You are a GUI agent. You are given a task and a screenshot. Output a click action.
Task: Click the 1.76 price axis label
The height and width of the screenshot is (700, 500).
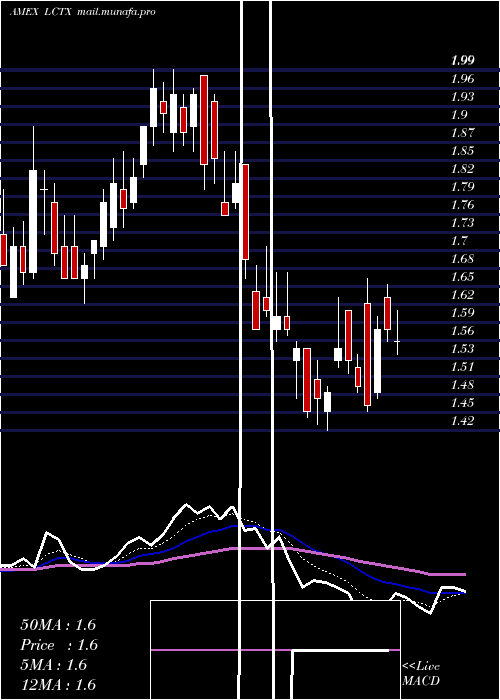click(462, 205)
